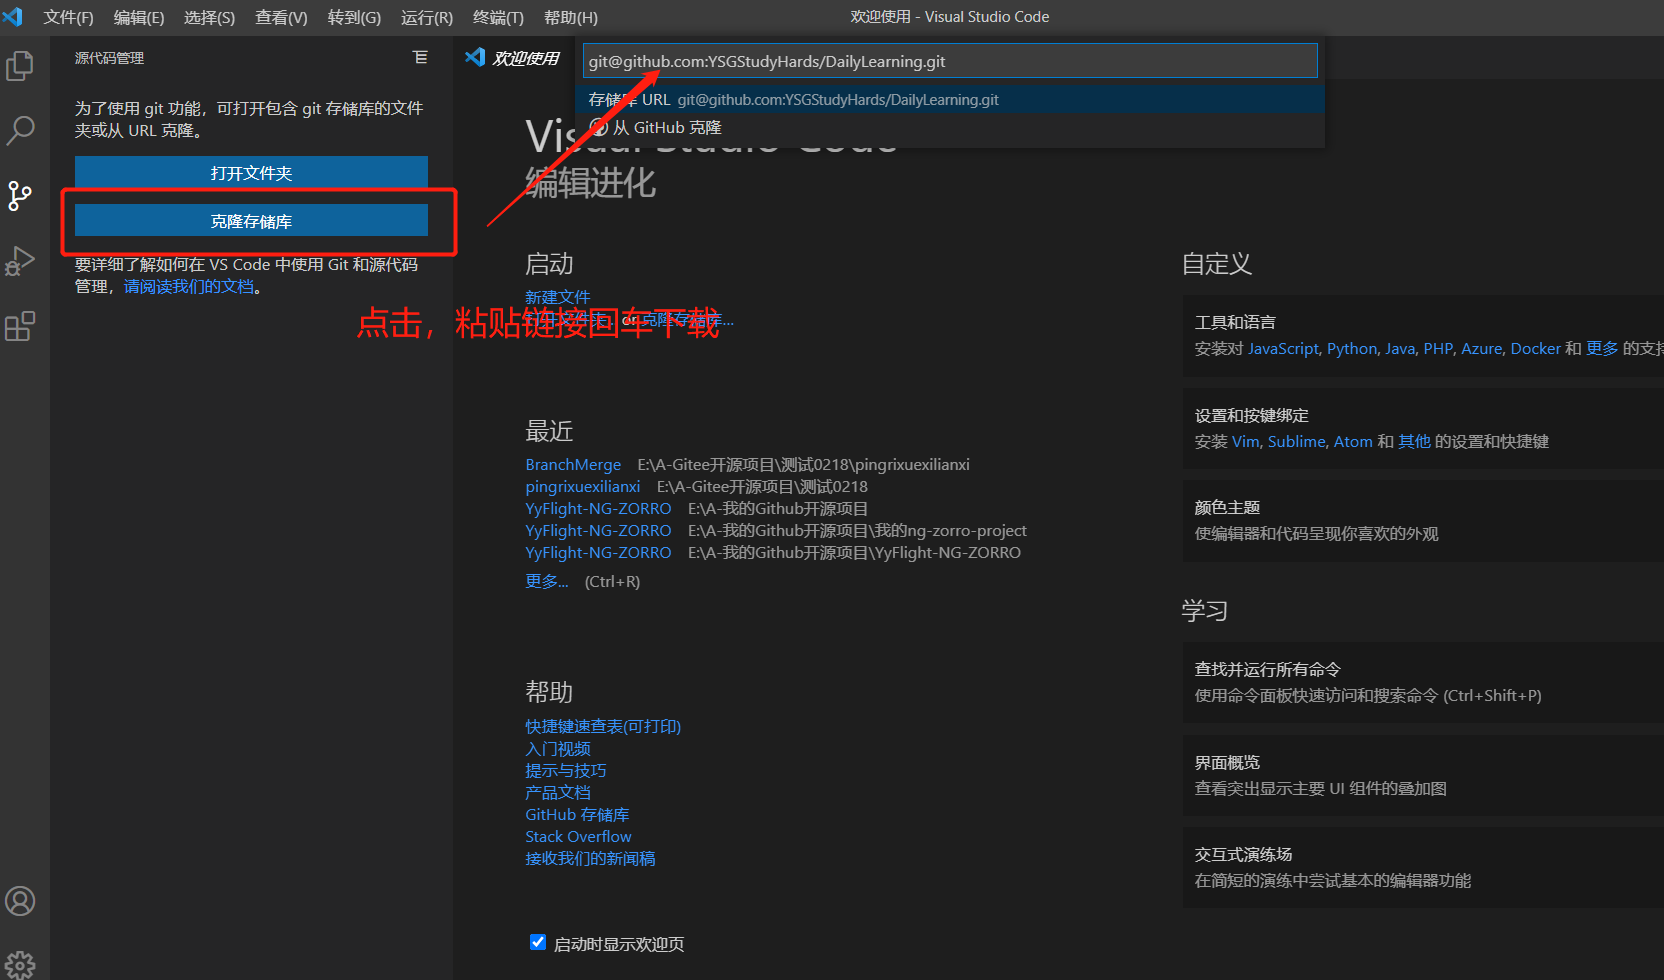Image resolution: width=1664 pixels, height=980 pixels.
Task: Open the recent BranchMerge project link
Action: coord(573,465)
